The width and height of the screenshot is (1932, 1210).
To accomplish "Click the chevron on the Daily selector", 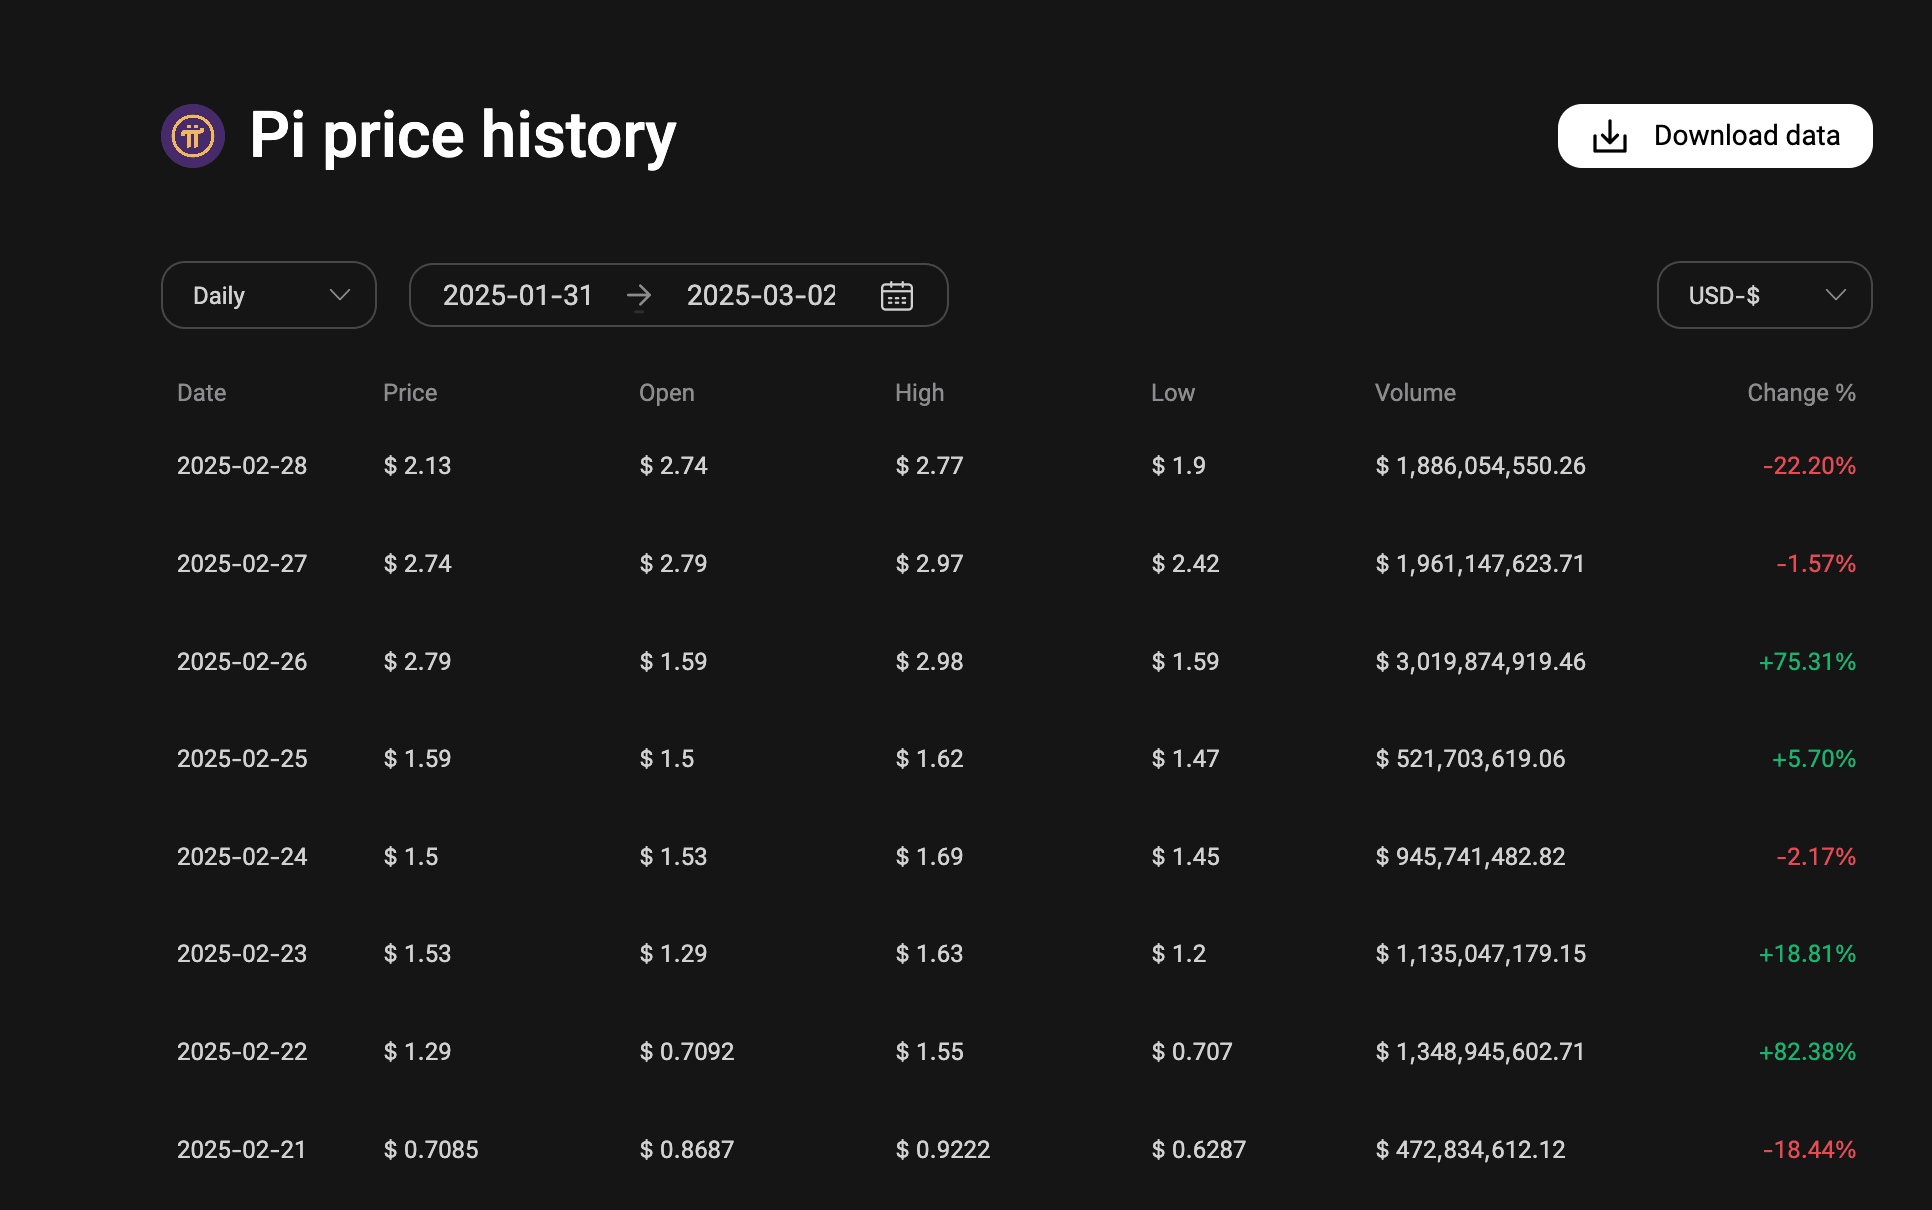I will [339, 295].
